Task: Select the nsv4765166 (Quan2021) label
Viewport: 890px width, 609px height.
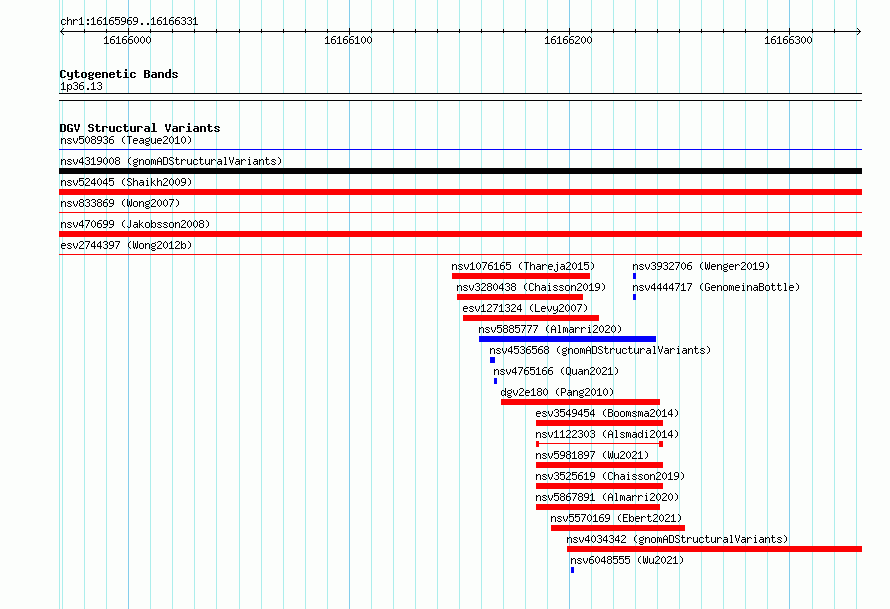Action: 556,371
